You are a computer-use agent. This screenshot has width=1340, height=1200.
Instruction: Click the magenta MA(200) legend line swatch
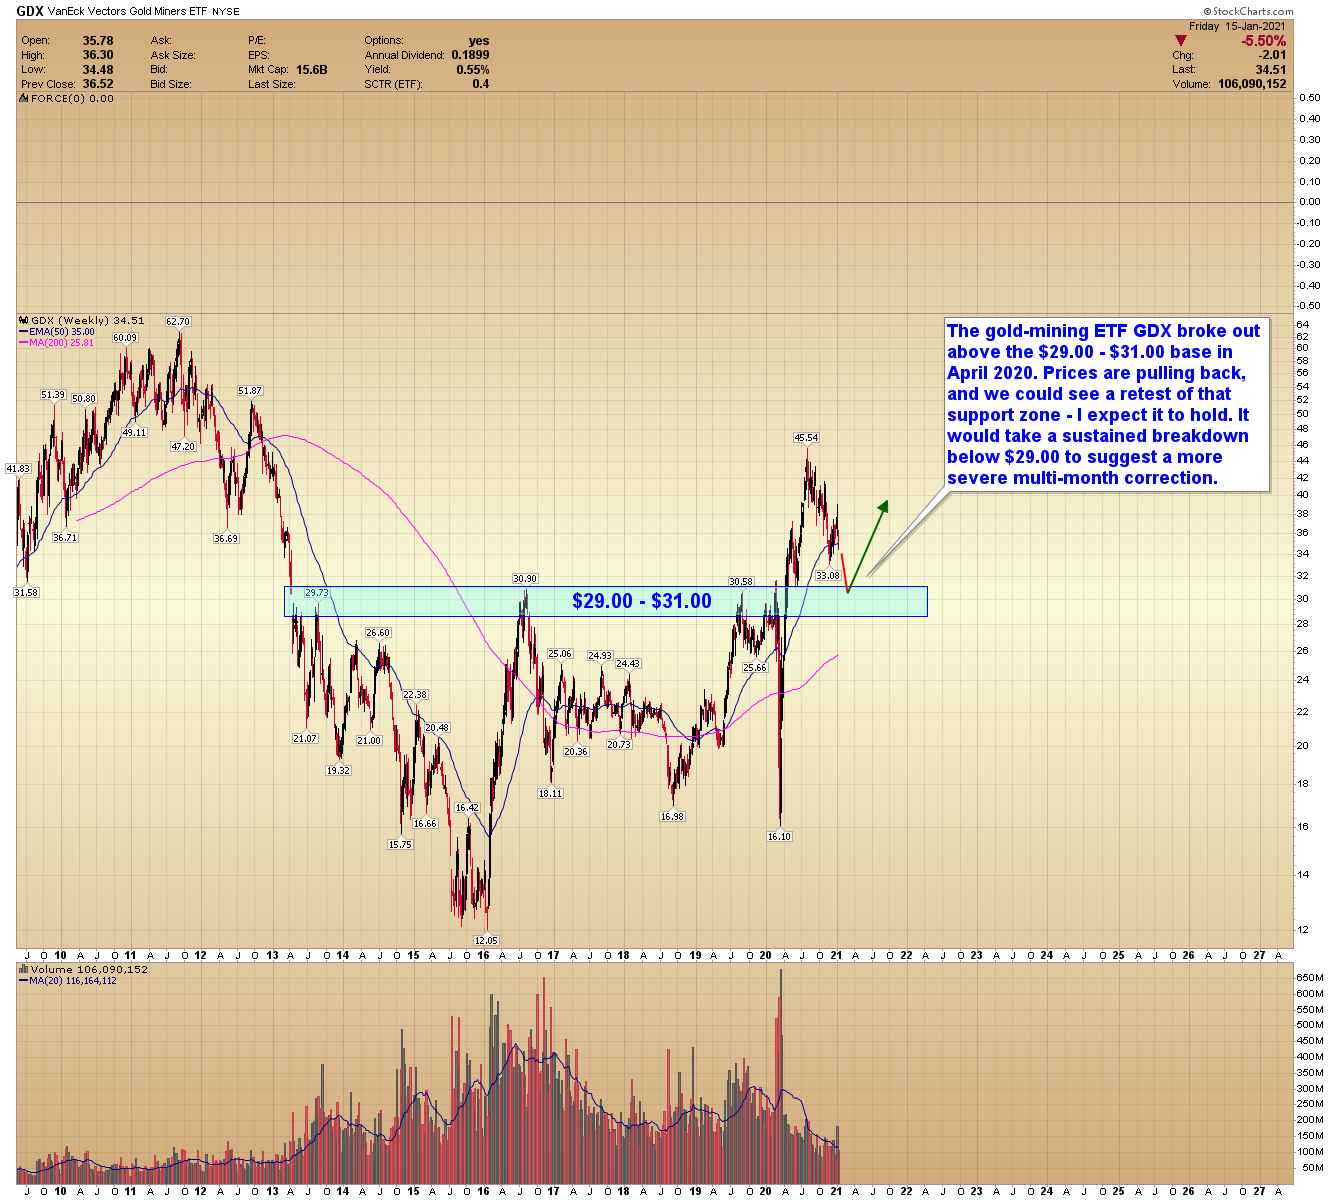24,343
